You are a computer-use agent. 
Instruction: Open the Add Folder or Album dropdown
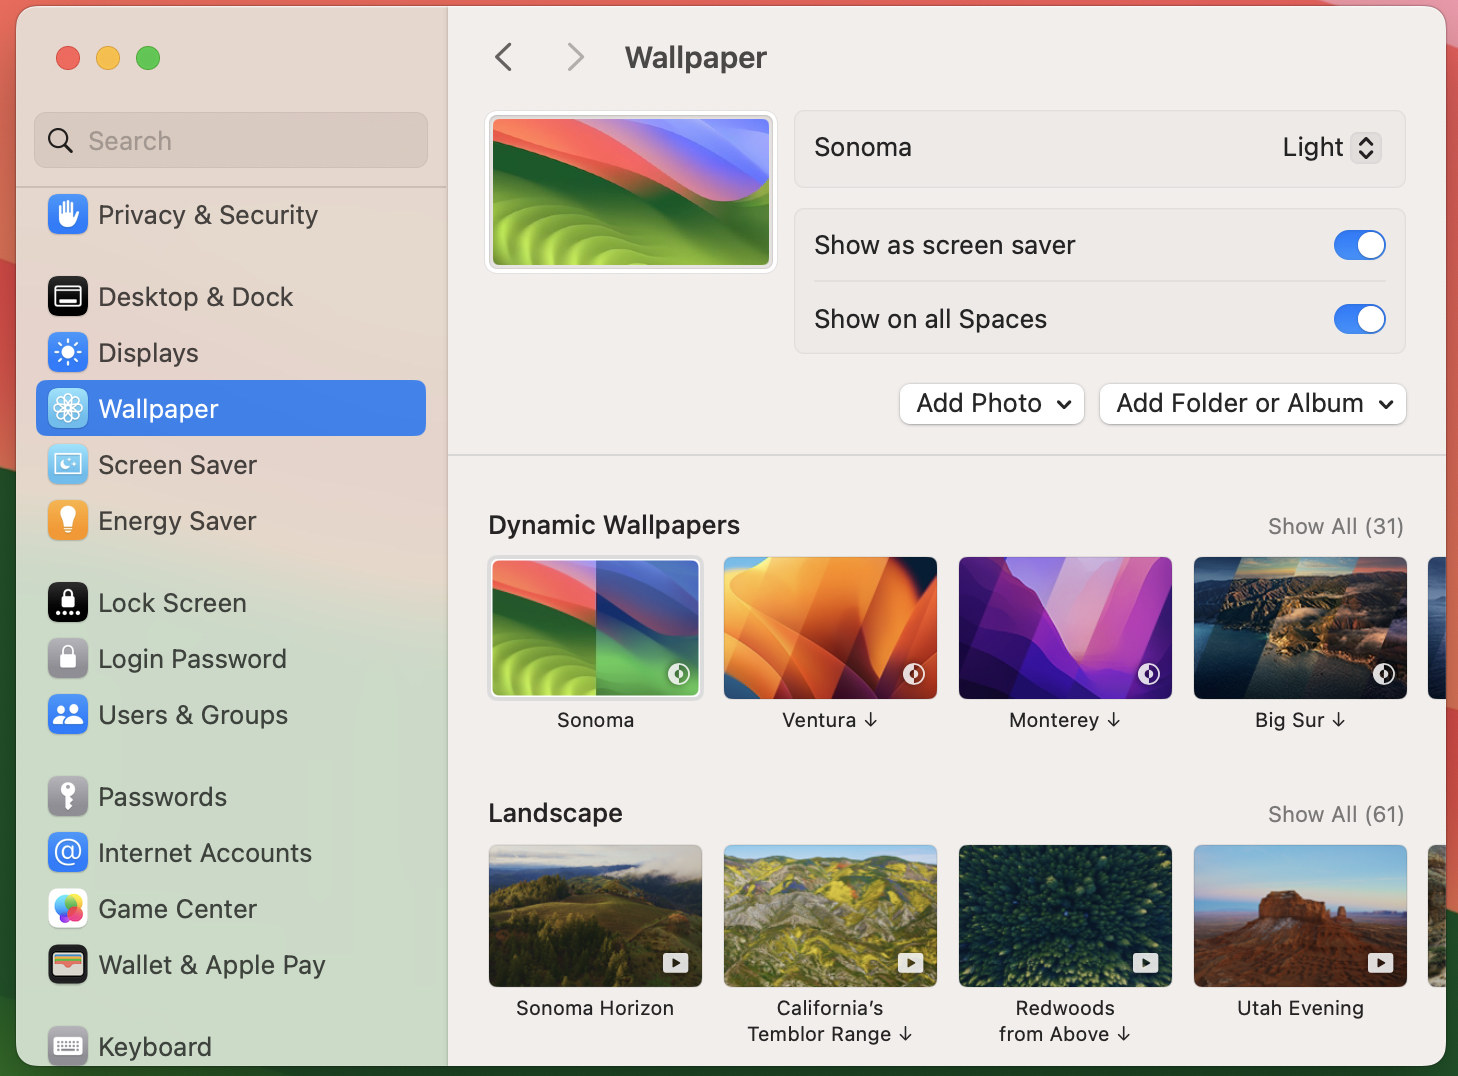click(1253, 404)
